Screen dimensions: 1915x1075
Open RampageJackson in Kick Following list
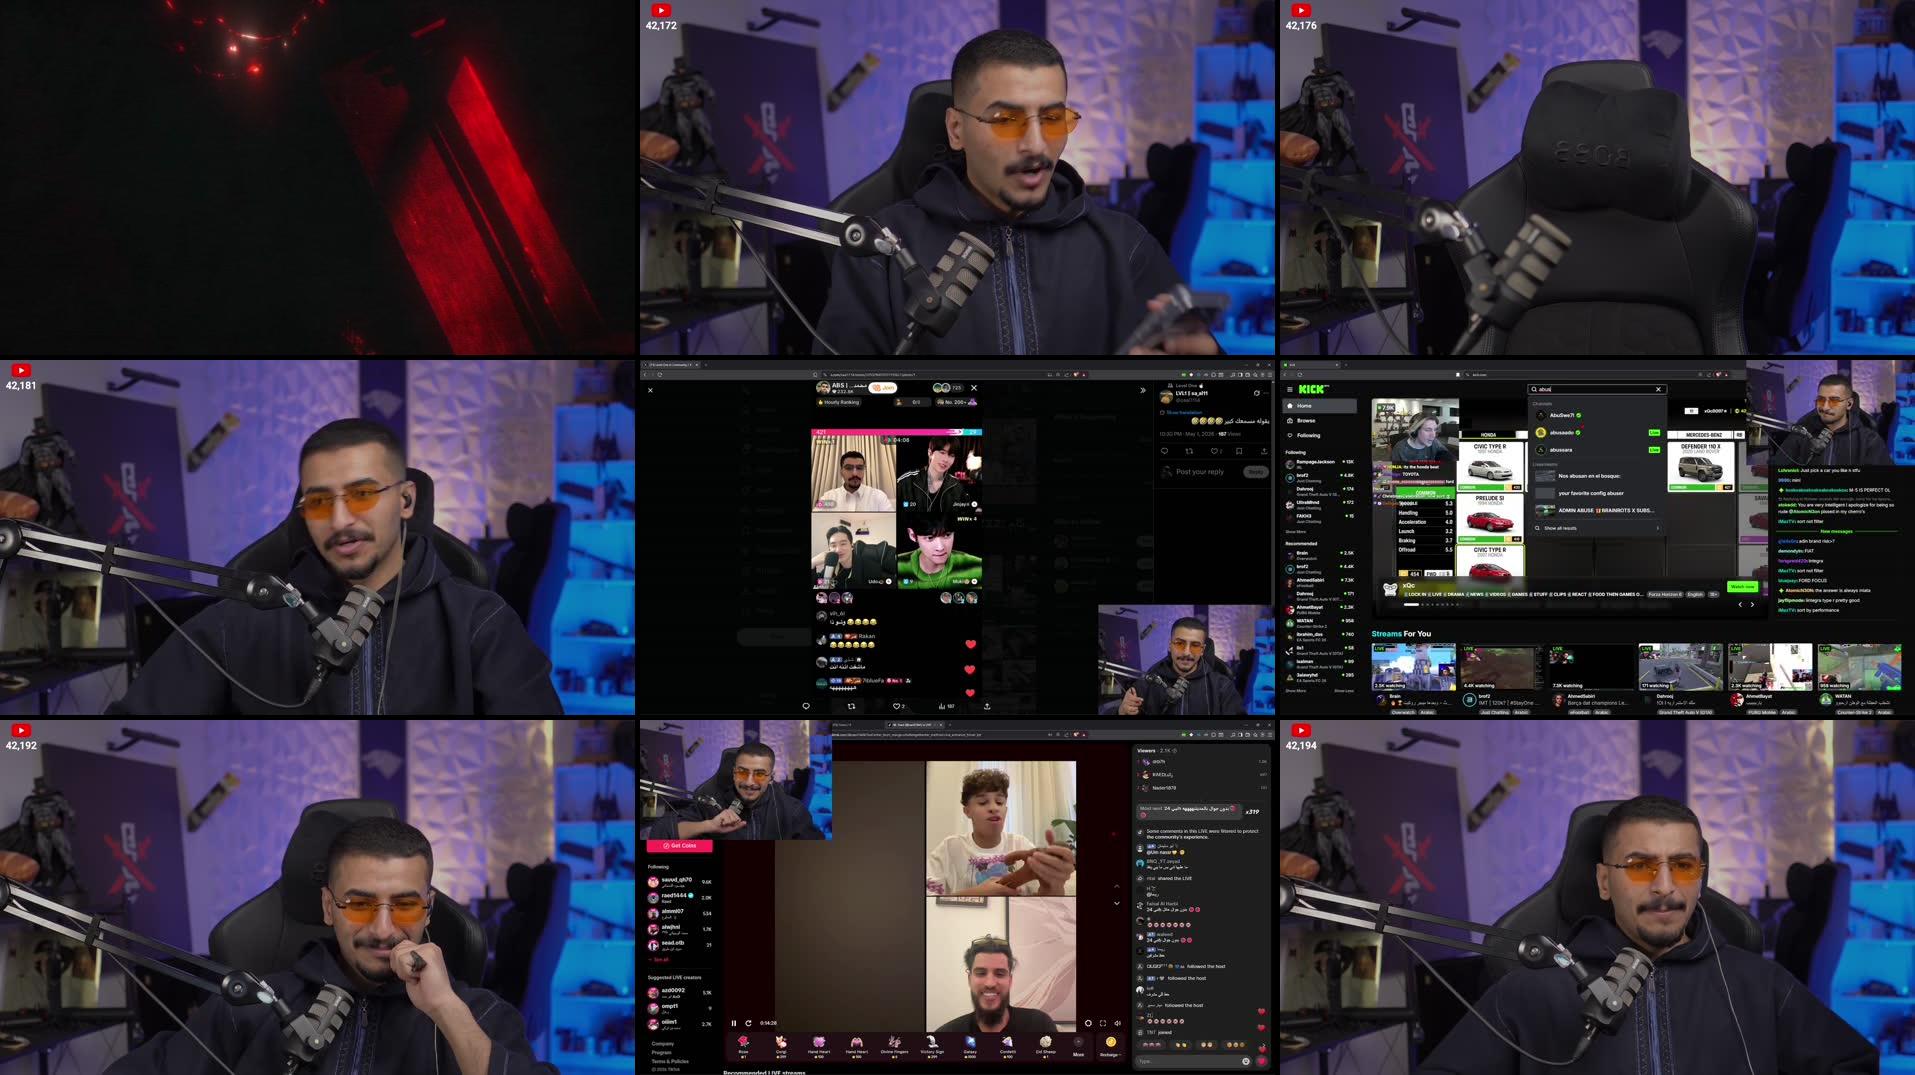coord(1320,464)
